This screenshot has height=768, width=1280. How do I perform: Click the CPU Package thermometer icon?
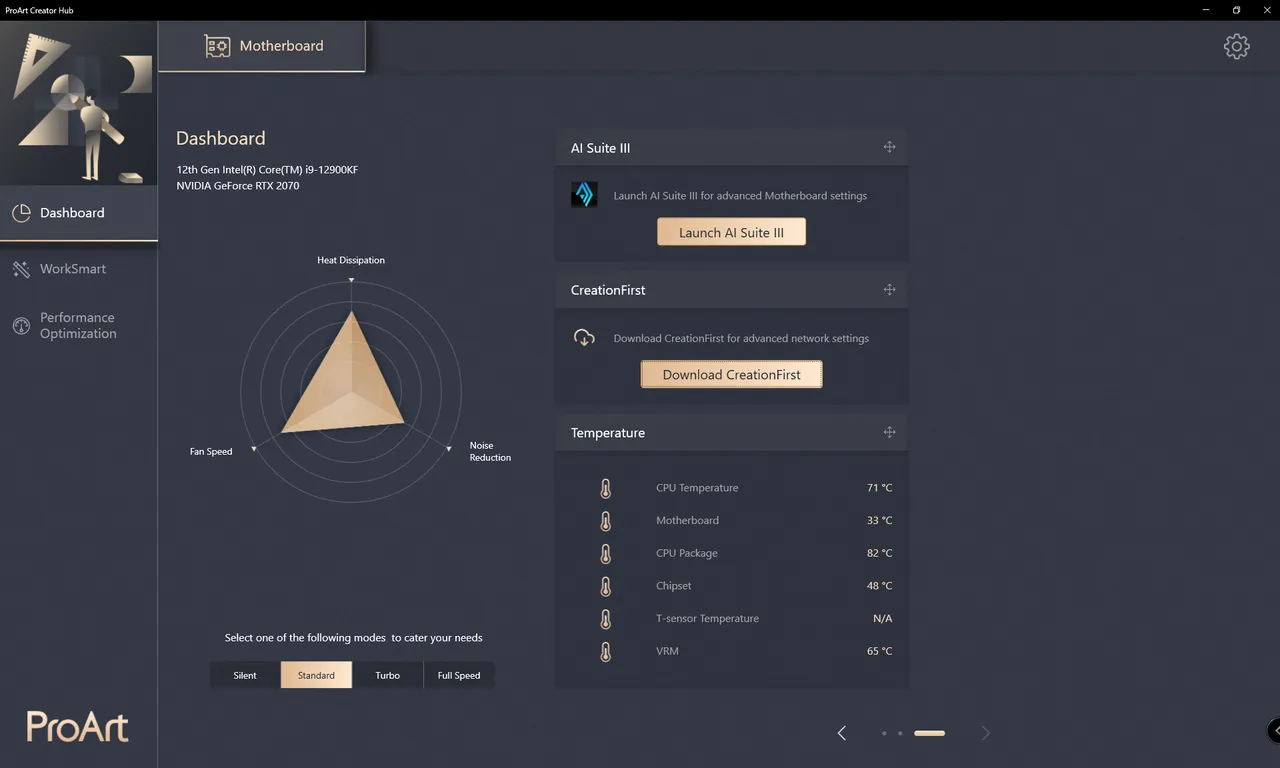605,553
